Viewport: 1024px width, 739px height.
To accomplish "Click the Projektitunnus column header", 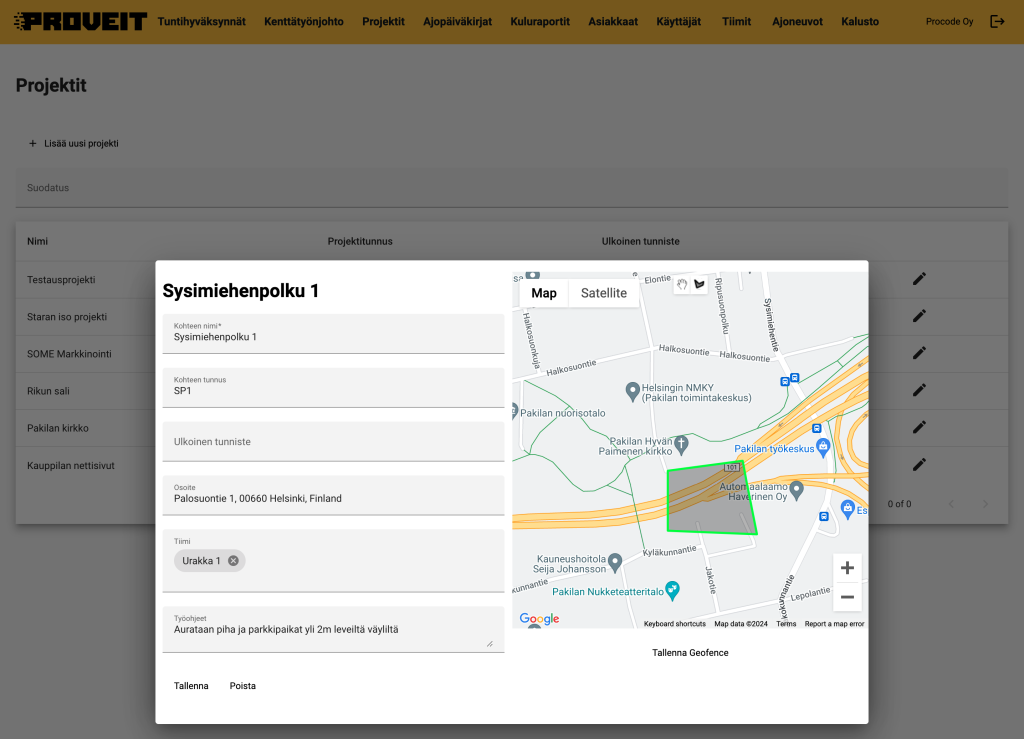I will (x=360, y=242).
